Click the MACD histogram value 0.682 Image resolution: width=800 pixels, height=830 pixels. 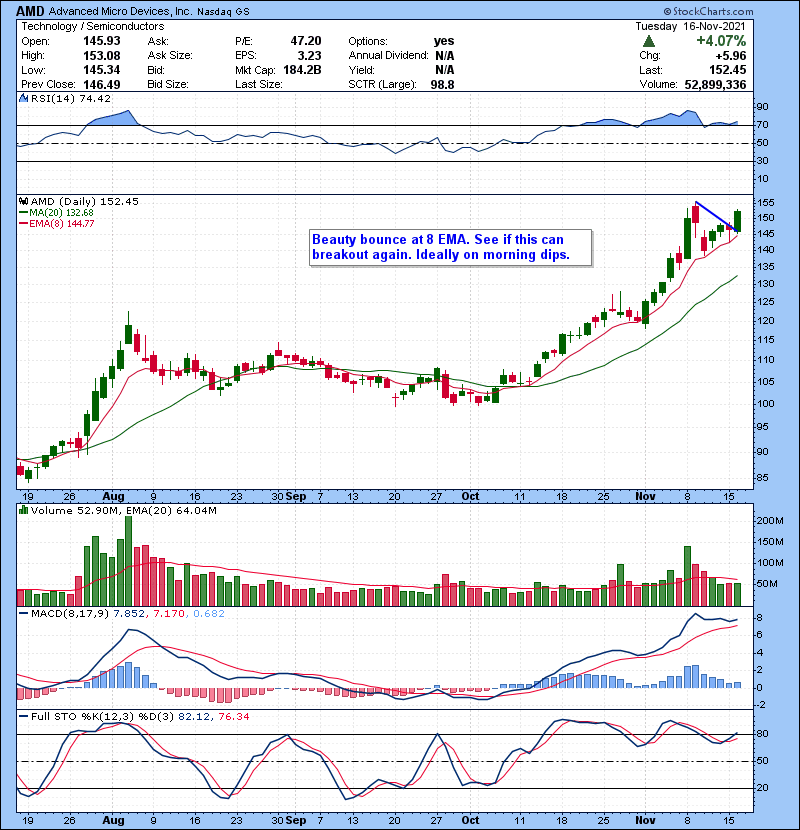(x=209, y=614)
